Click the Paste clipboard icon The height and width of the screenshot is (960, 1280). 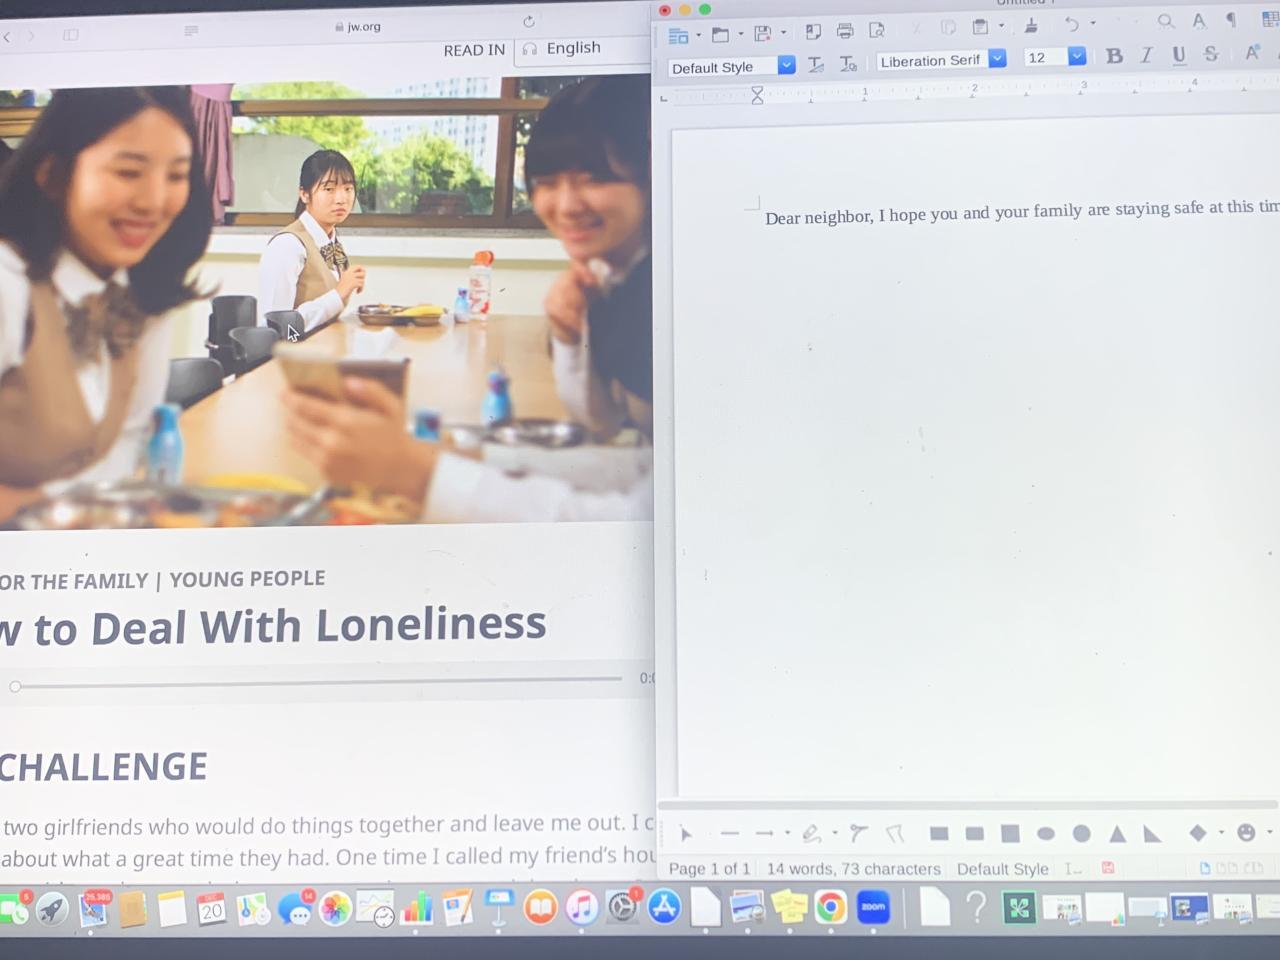point(980,27)
